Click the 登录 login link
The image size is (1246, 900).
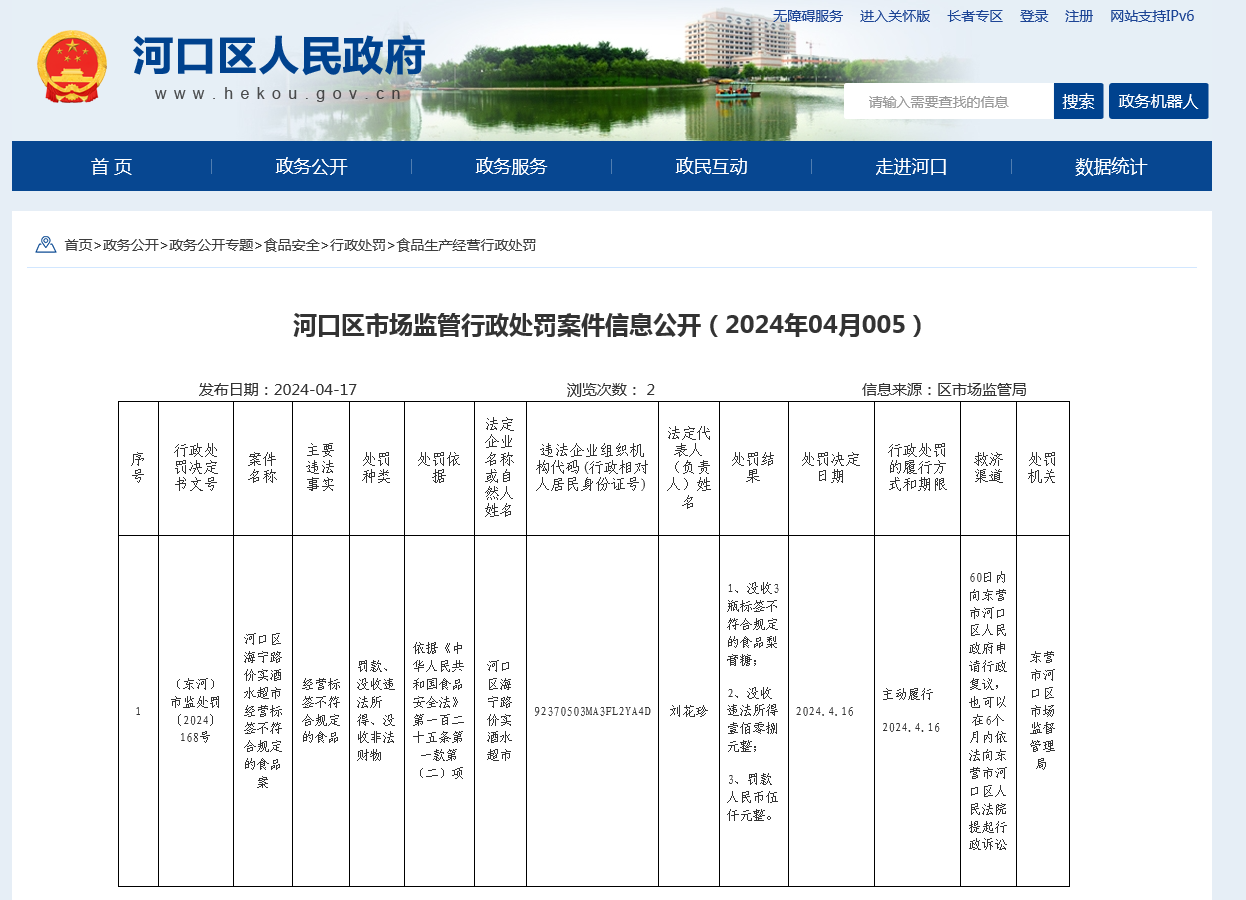(x=1034, y=16)
